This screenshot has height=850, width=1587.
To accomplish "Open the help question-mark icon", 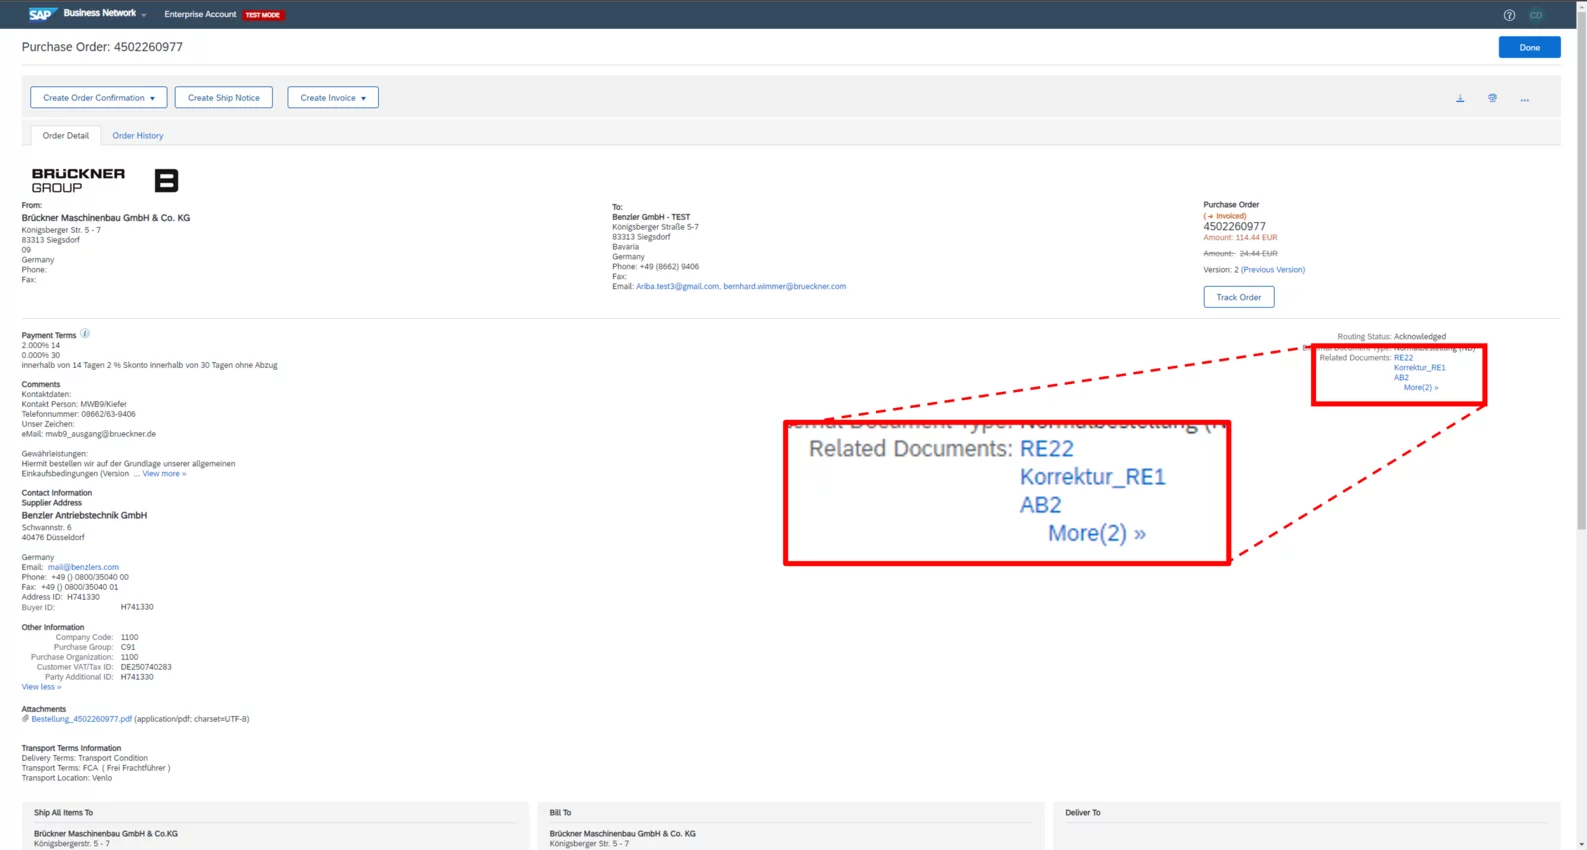I will tap(1509, 15).
